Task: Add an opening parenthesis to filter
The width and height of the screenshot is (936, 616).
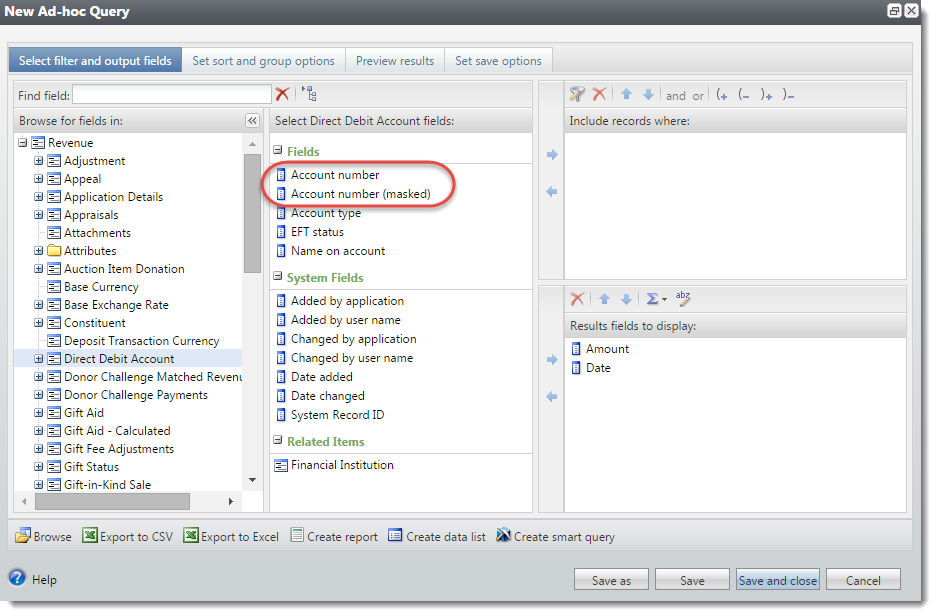Action: click(722, 95)
